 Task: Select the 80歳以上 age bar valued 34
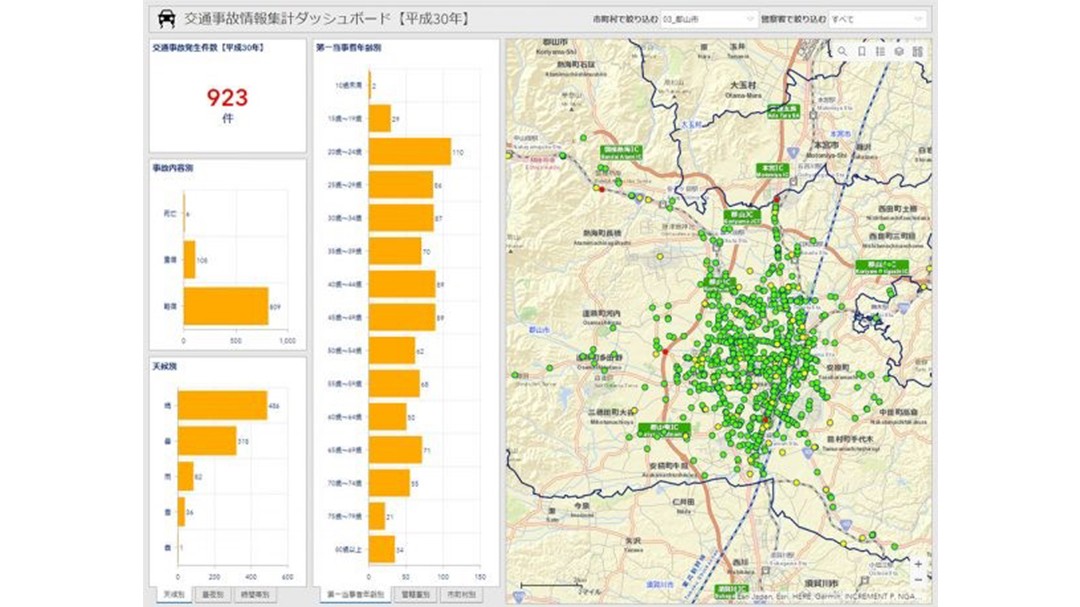point(382,549)
